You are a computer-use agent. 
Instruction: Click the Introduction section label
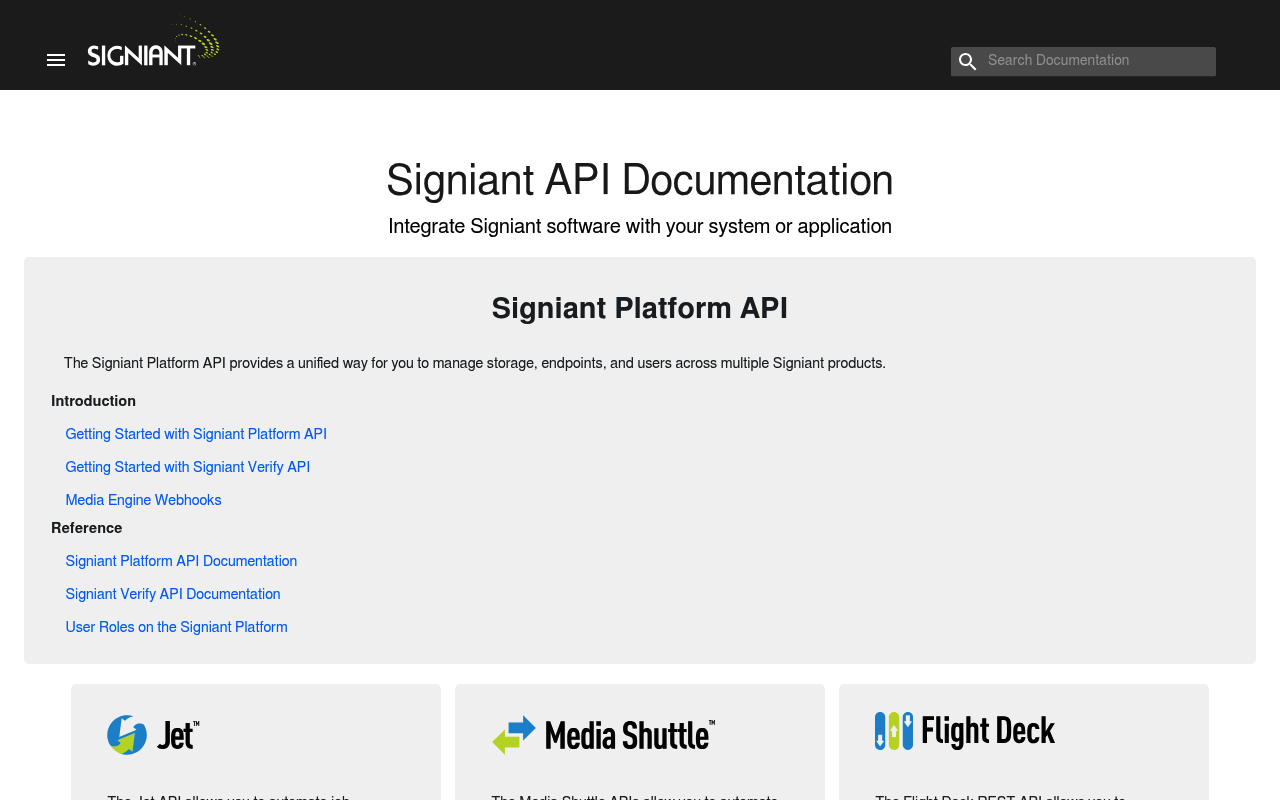pyautogui.click(x=93, y=402)
